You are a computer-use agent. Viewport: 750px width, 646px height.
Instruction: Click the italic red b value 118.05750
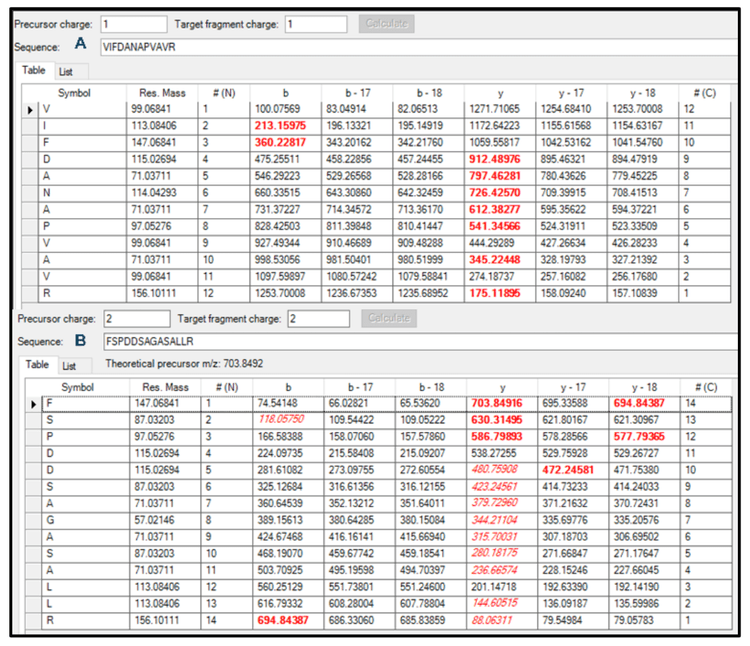(x=281, y=419)
